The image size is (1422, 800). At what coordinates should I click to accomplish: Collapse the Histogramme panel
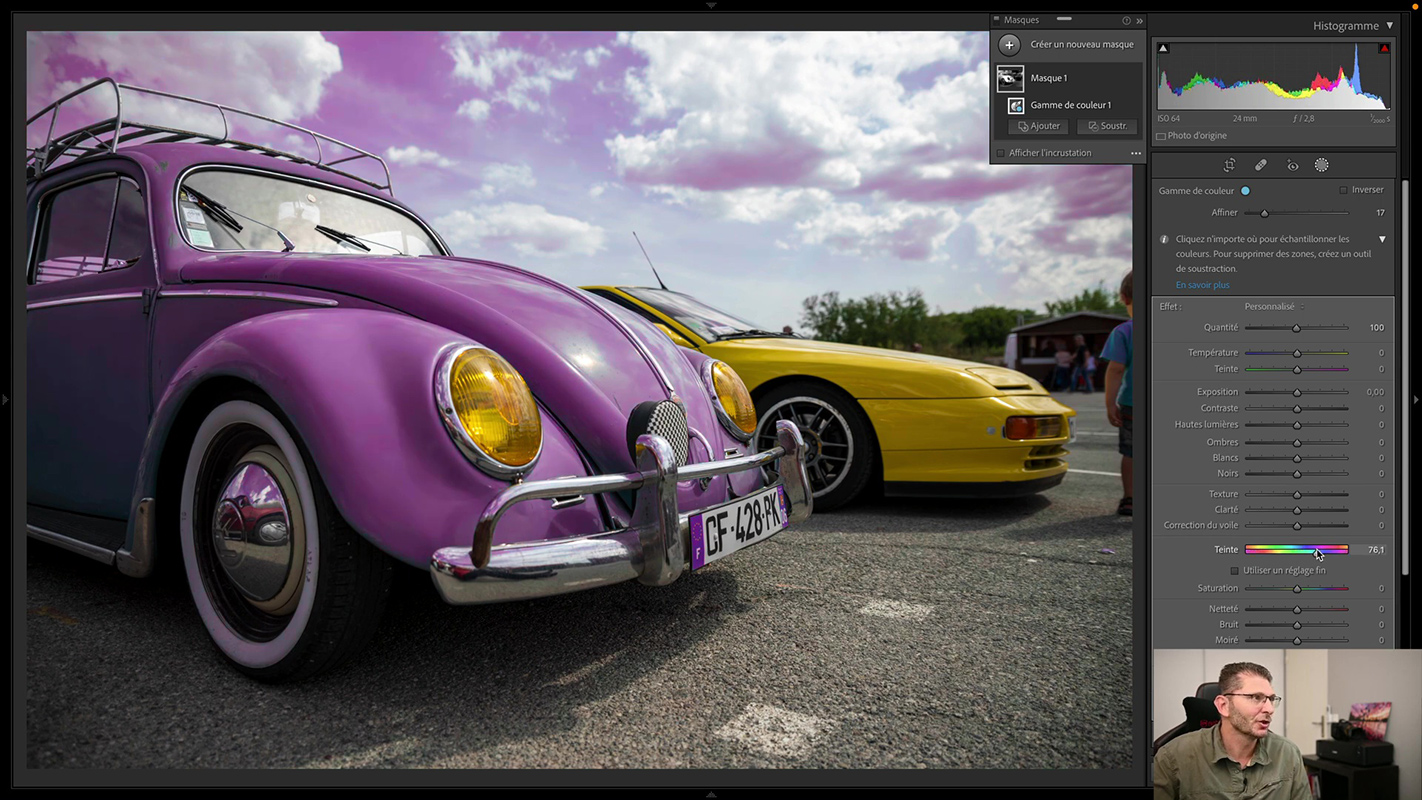click(1389, 26)
